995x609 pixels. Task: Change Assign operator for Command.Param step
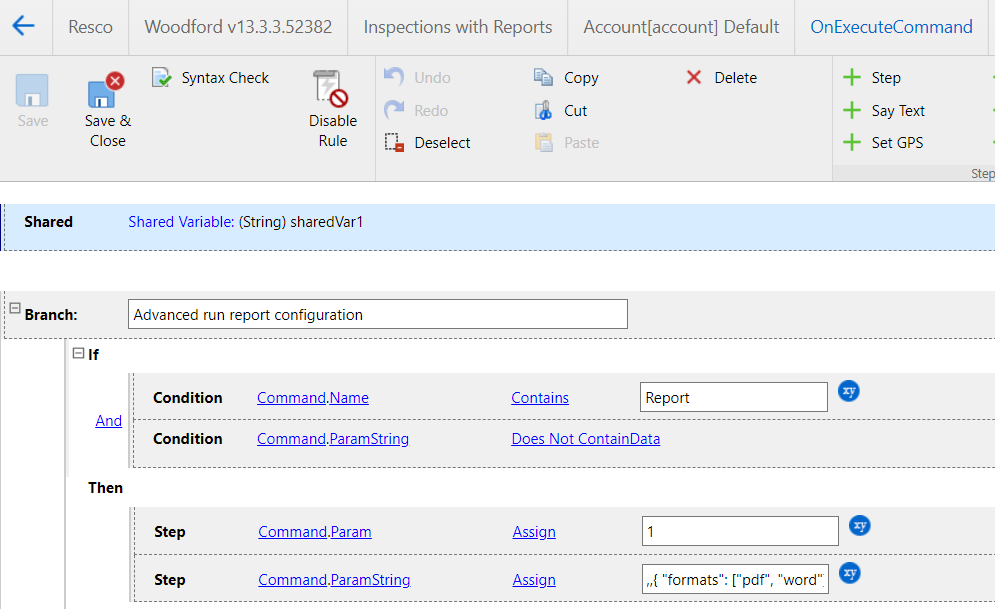click(x=534, y=532)
